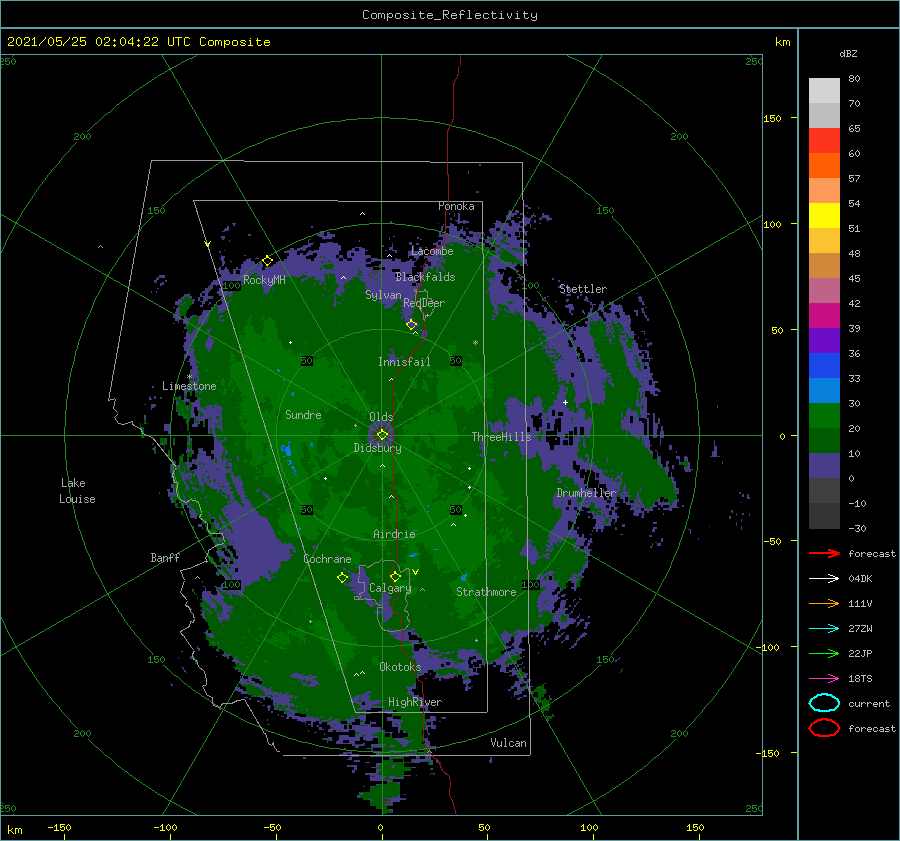900x841 pixels.
Task: Click the Sylvan label on the map
Action: 383,295
